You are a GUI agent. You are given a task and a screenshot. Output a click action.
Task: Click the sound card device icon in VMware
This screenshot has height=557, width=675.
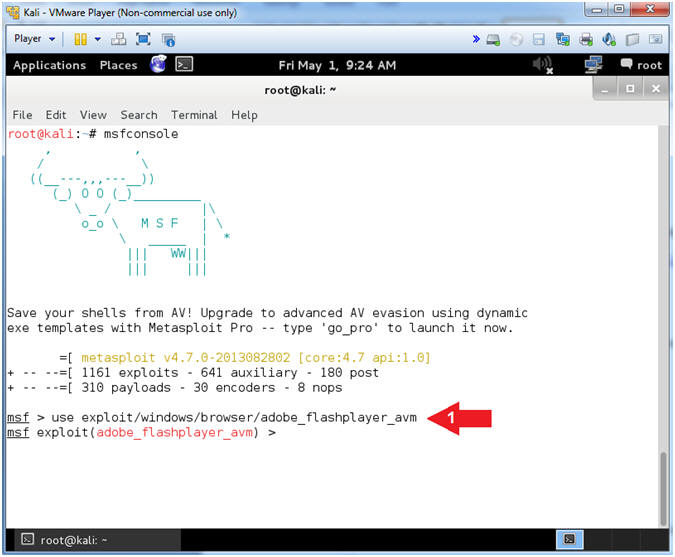tap(609, 40)
